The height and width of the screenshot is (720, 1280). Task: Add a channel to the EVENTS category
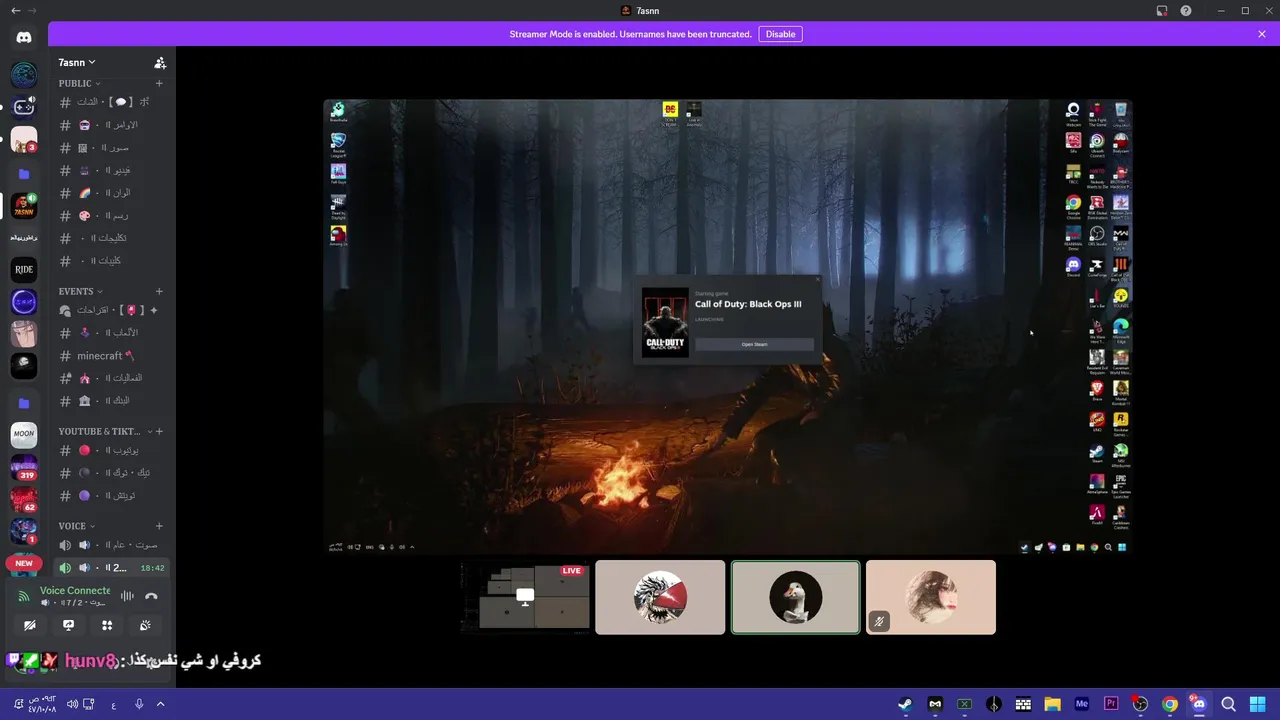(x=159, y=291)
